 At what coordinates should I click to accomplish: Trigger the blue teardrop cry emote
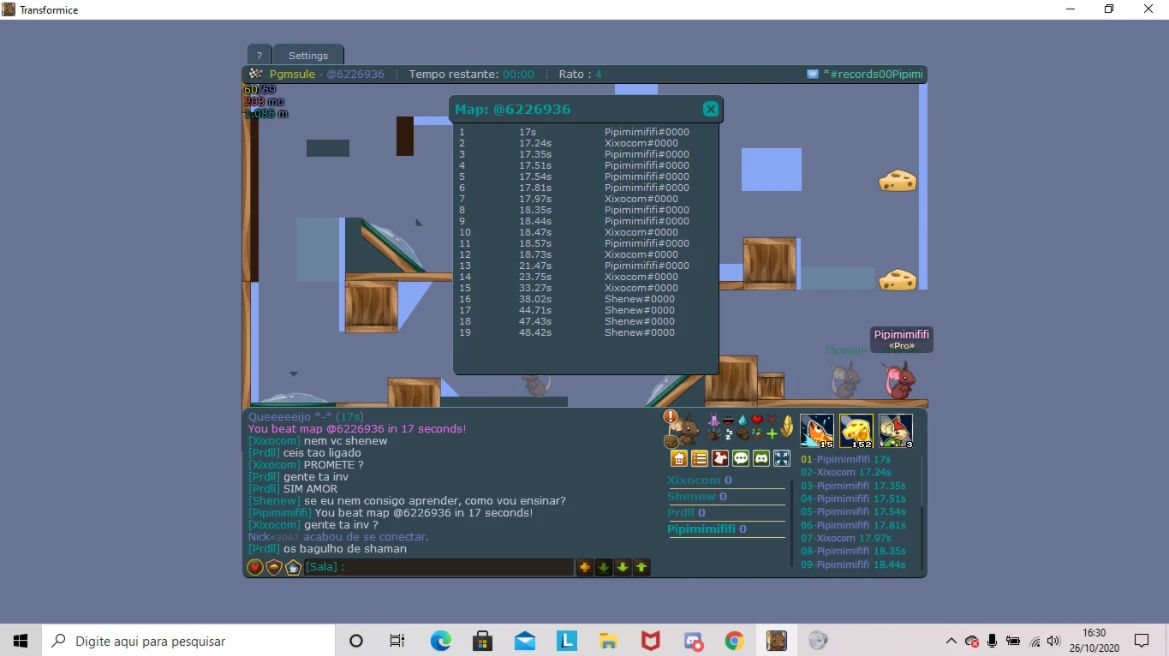[x=743, y=420]
